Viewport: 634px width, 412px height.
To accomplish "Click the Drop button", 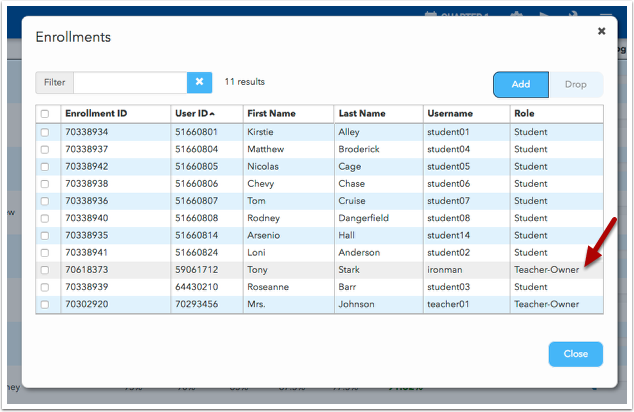I will 576,85.
